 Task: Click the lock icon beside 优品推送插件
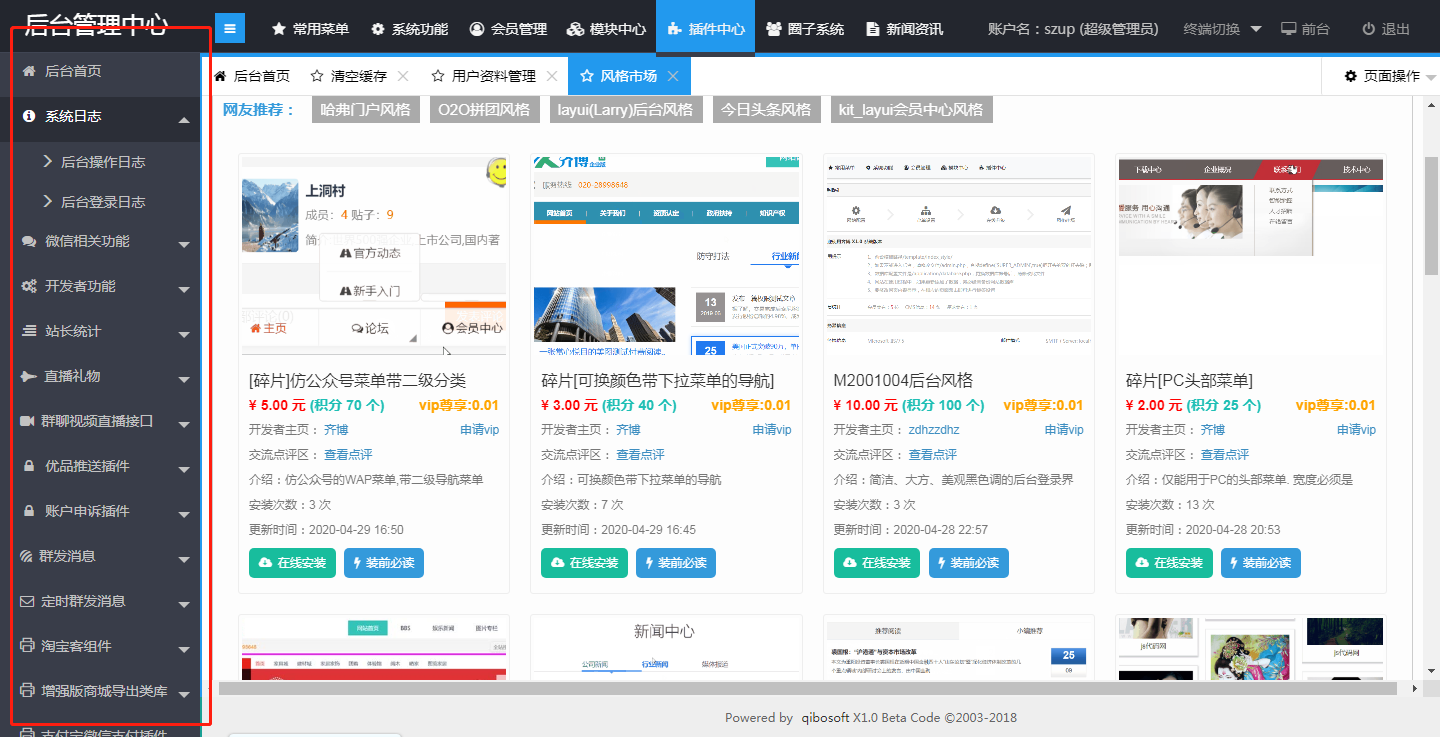[x=28, y=466]
